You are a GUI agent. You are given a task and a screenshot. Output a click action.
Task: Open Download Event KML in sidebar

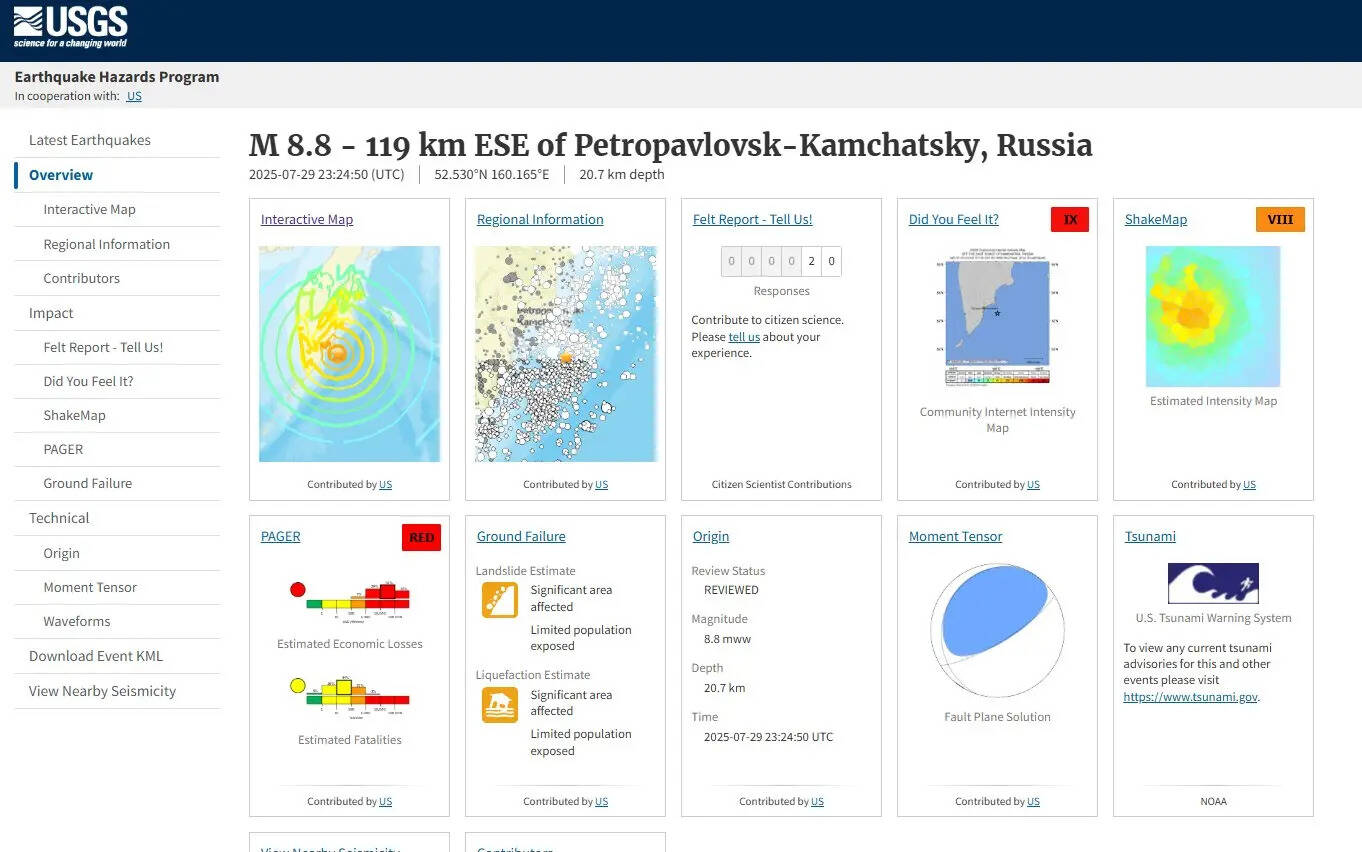(x=96, y=656)
